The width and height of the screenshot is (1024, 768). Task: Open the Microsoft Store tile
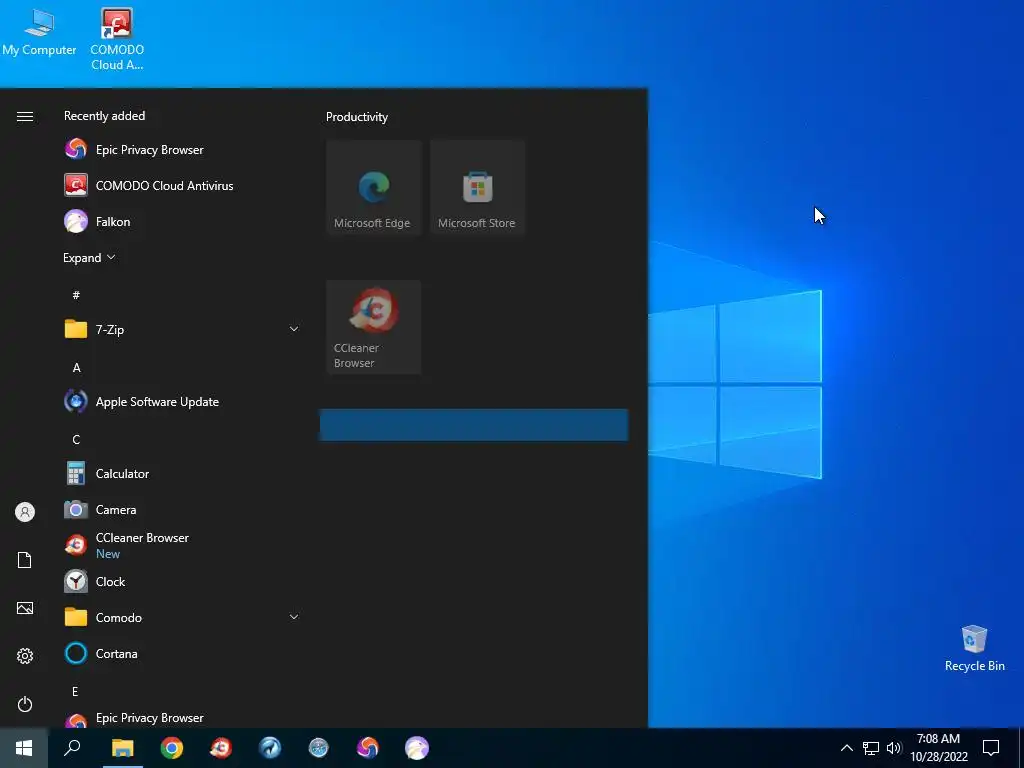477,187
